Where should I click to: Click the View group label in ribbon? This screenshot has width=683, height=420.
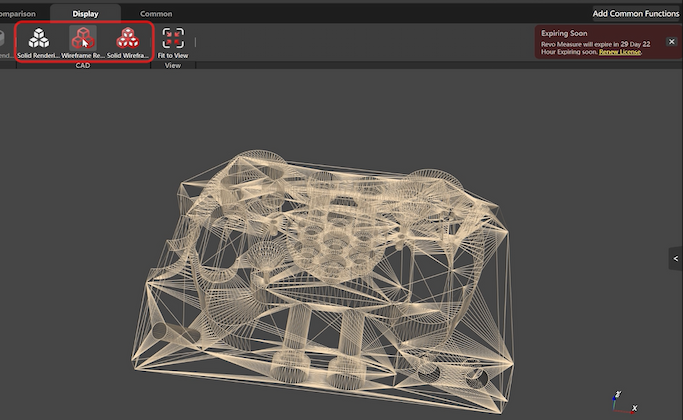(172, 65)
